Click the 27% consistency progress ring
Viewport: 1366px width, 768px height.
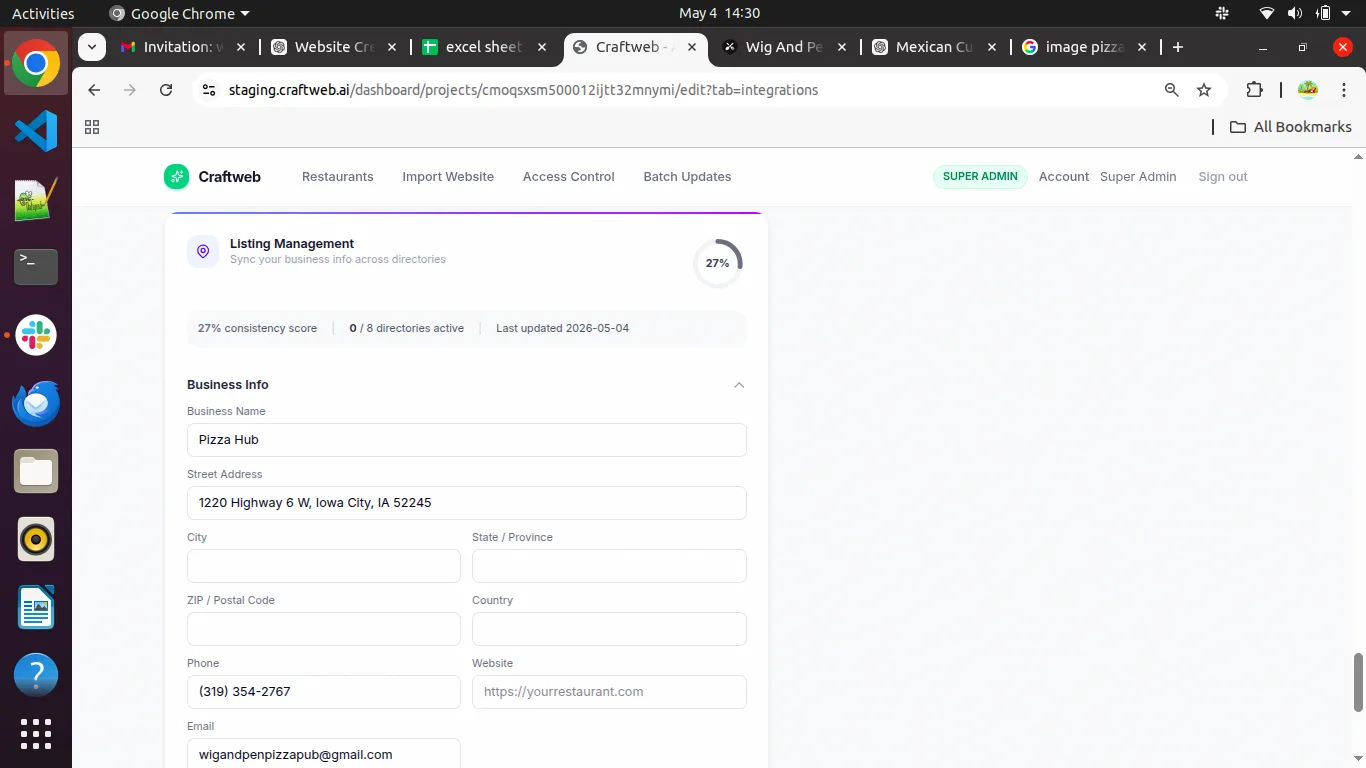coord(717,263)
